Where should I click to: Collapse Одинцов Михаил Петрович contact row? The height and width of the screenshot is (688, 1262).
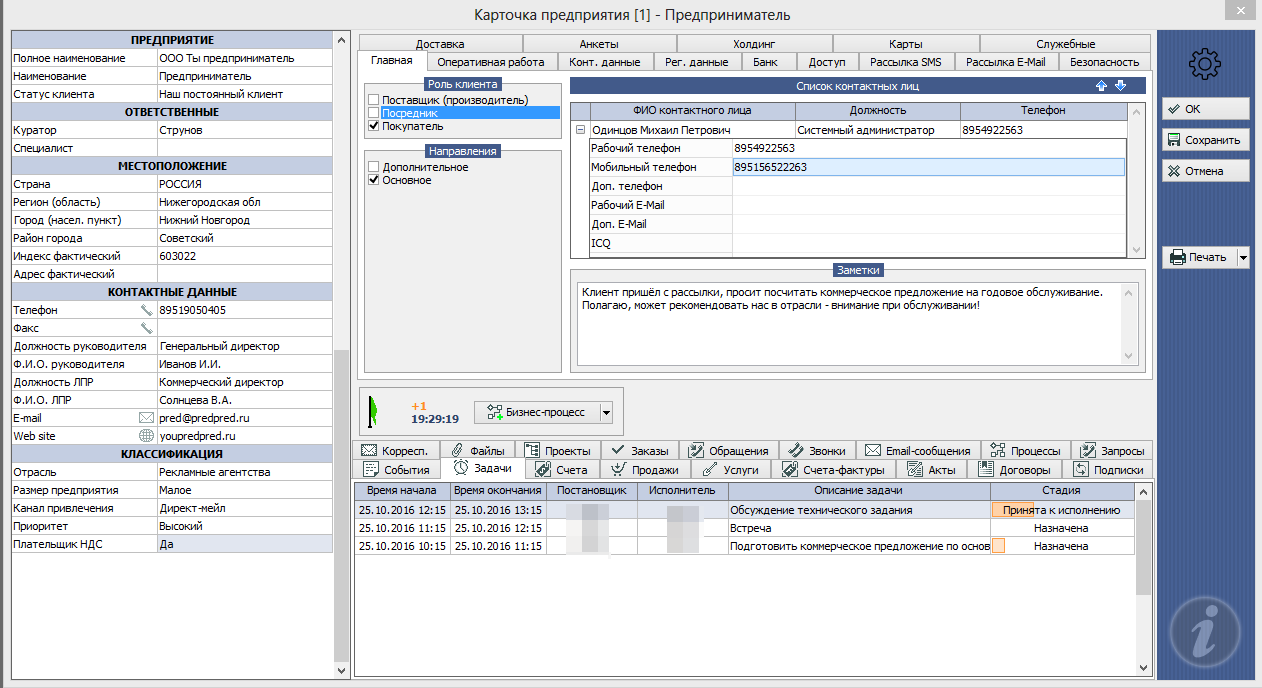tap(580, 130)
